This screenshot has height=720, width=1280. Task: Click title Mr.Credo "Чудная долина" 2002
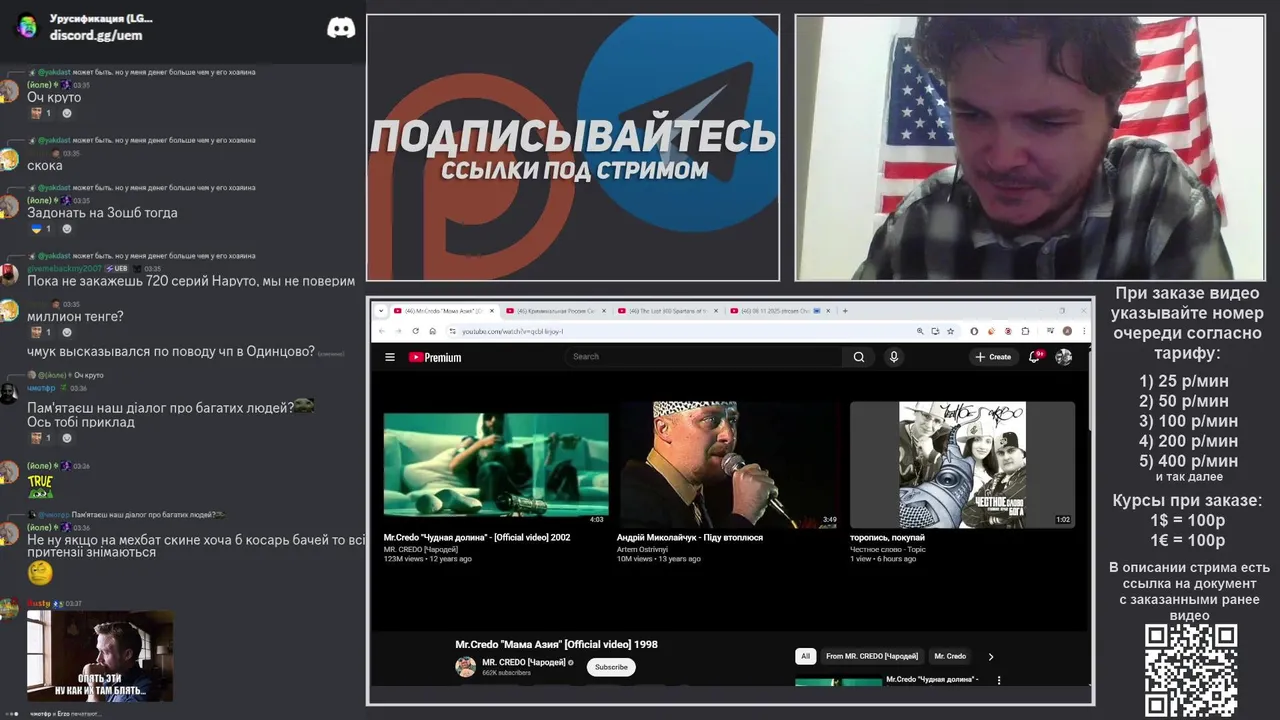(x=477, y=537)
